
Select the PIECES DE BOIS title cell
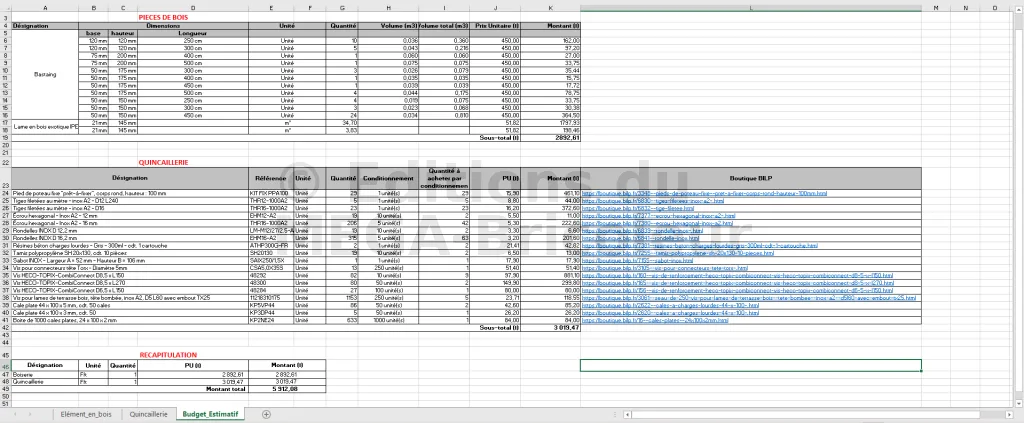pos(163,16)
